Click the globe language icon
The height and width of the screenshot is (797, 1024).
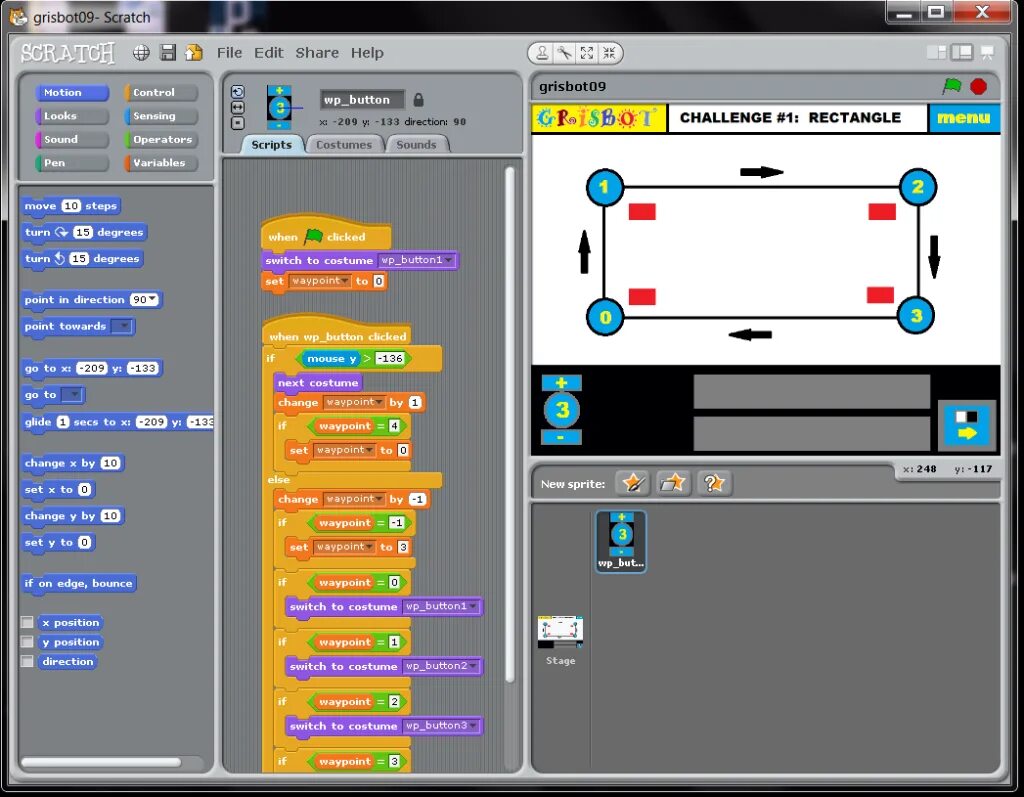141,53
